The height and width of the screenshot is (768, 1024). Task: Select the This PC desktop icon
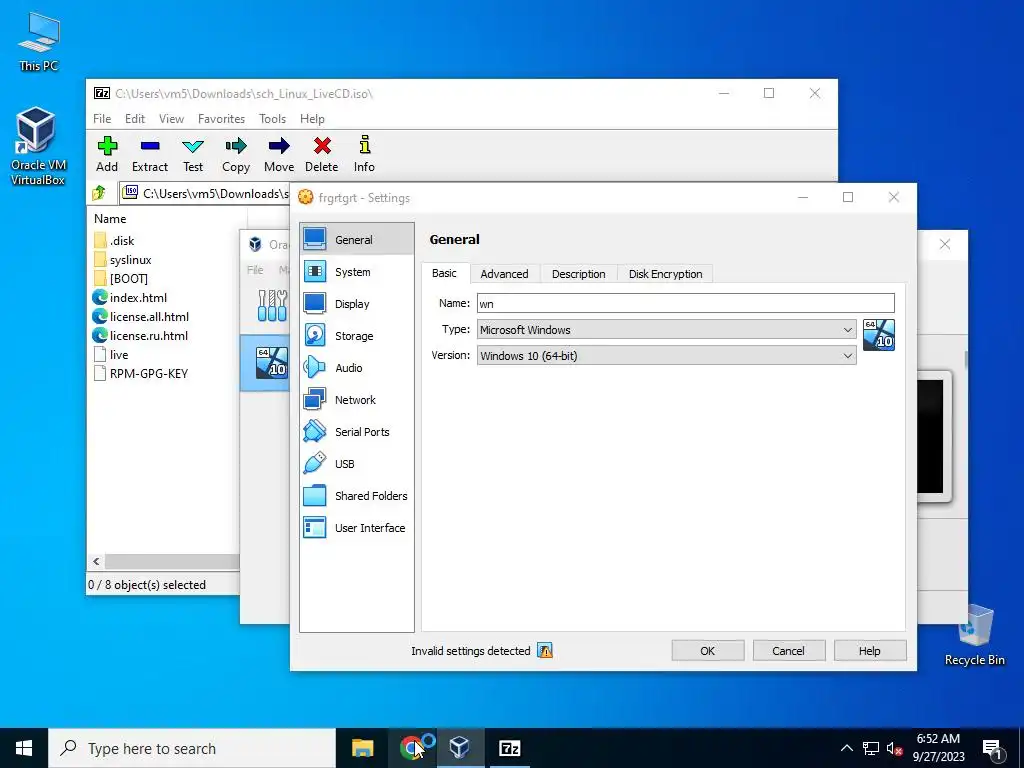click(x=39, y=41)
